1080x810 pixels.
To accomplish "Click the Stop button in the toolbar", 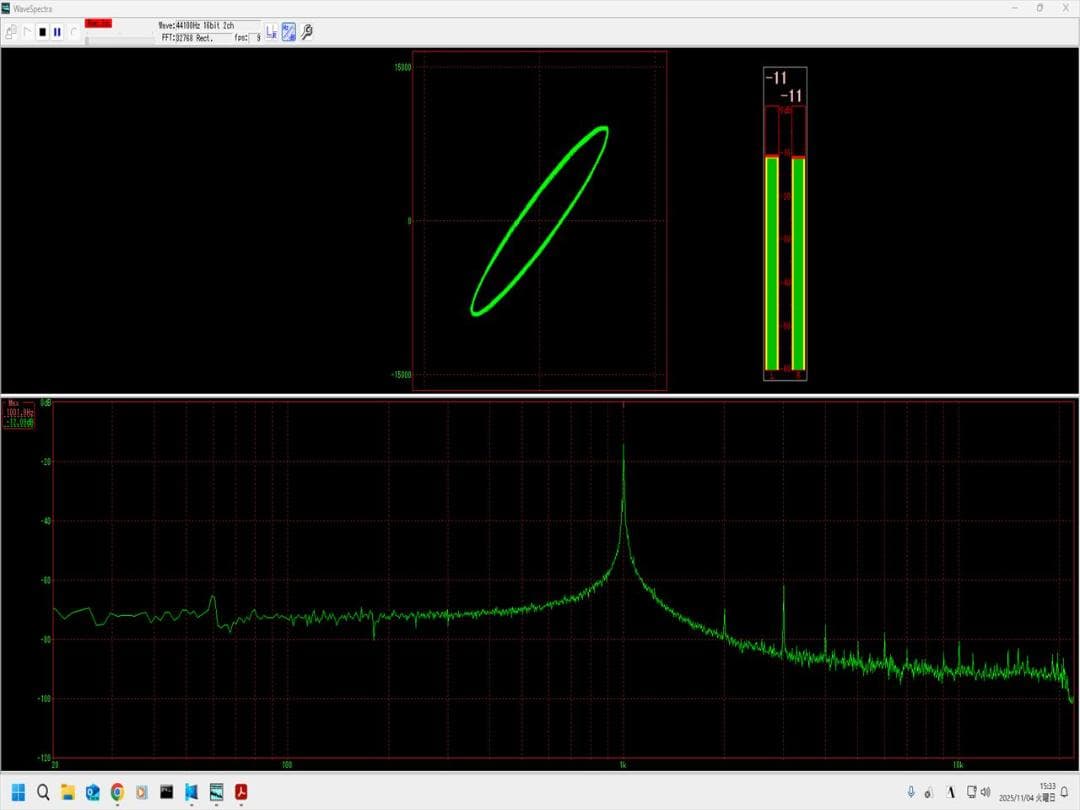I will pyautogui.click(x=42, y=32).
